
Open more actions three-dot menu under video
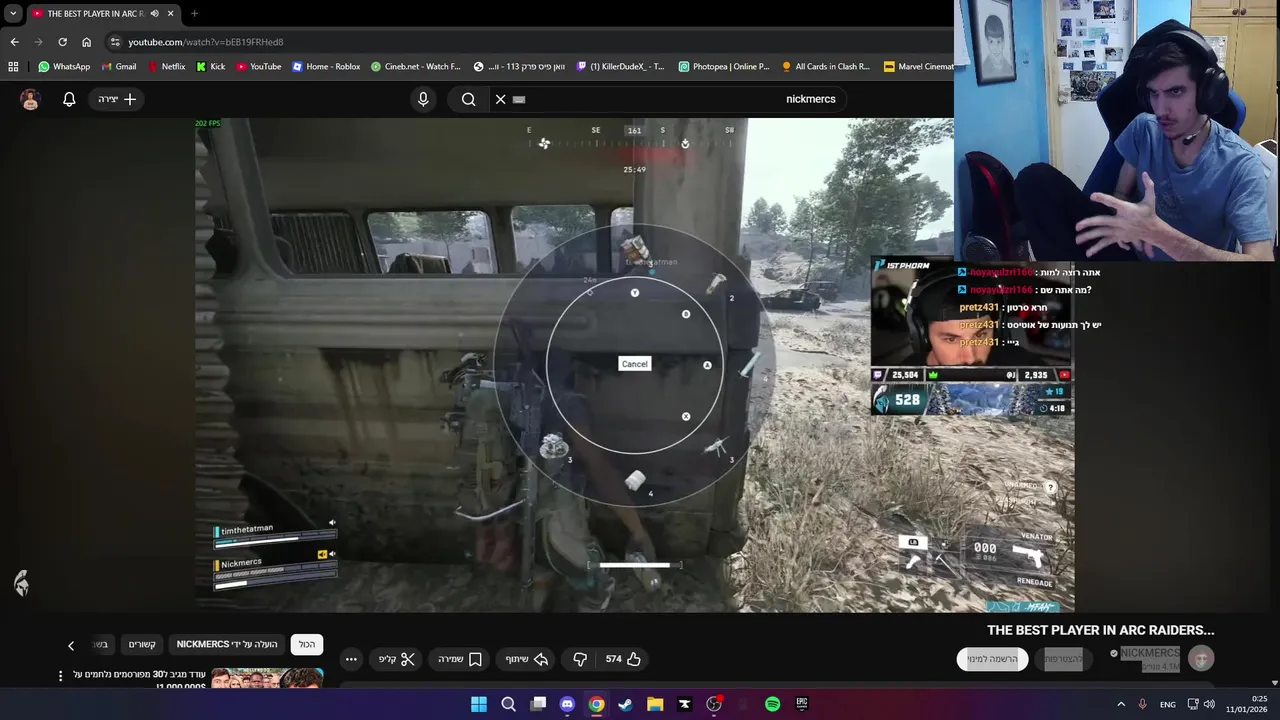coord(351,659)
